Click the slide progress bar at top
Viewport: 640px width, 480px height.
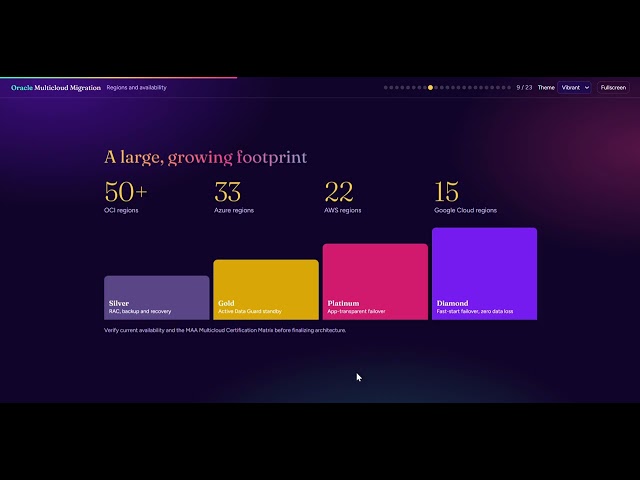point(118,78)
